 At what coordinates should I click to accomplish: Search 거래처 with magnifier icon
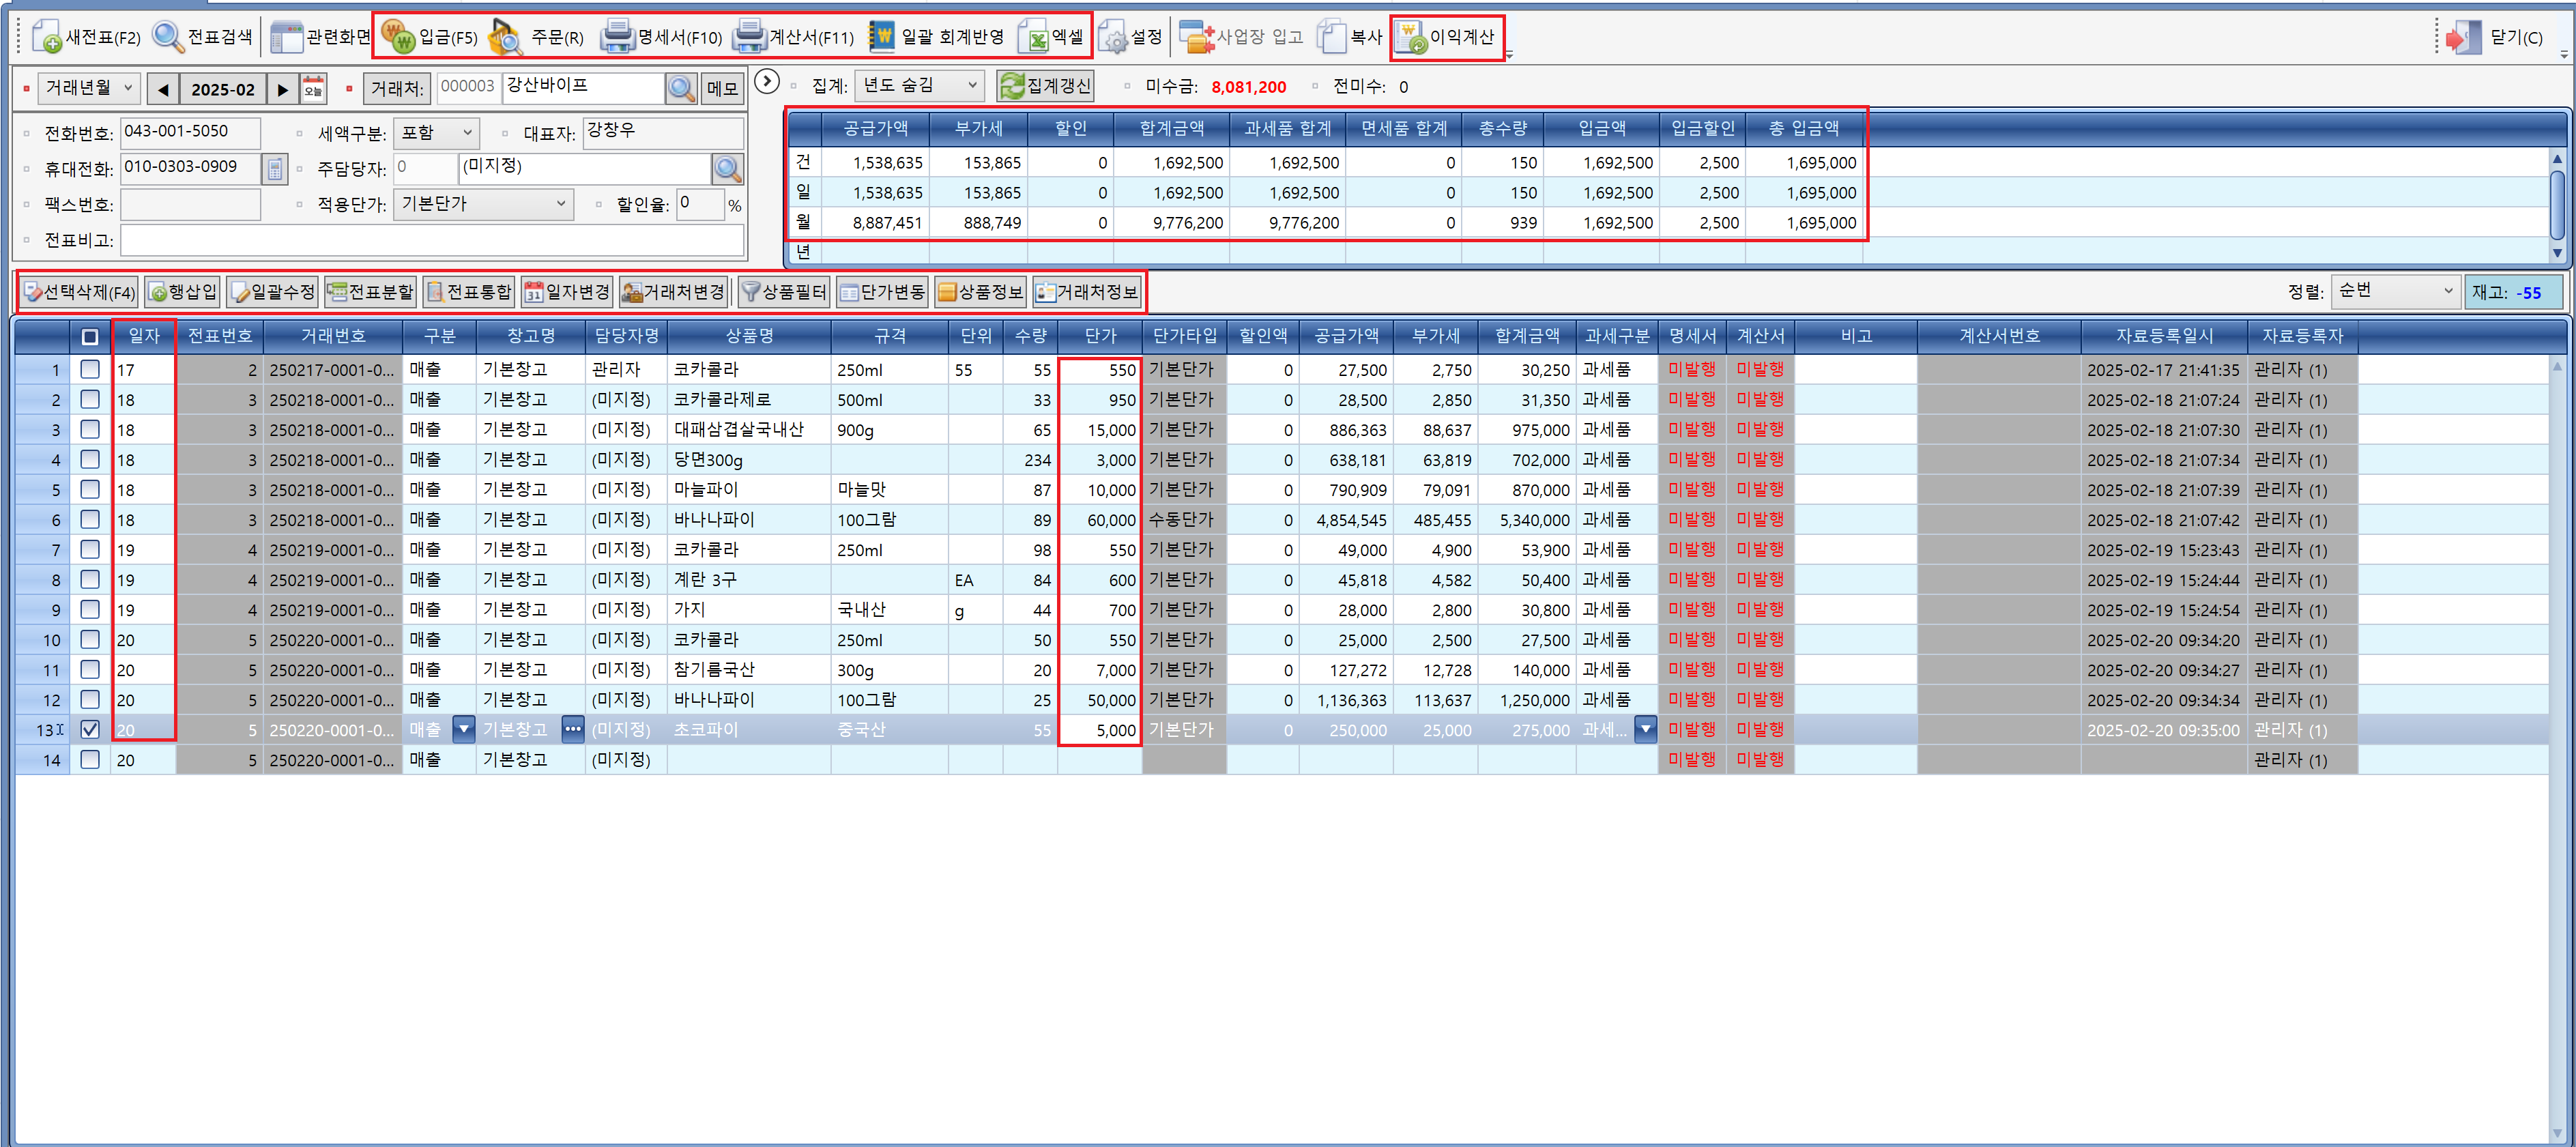[681, 88]
